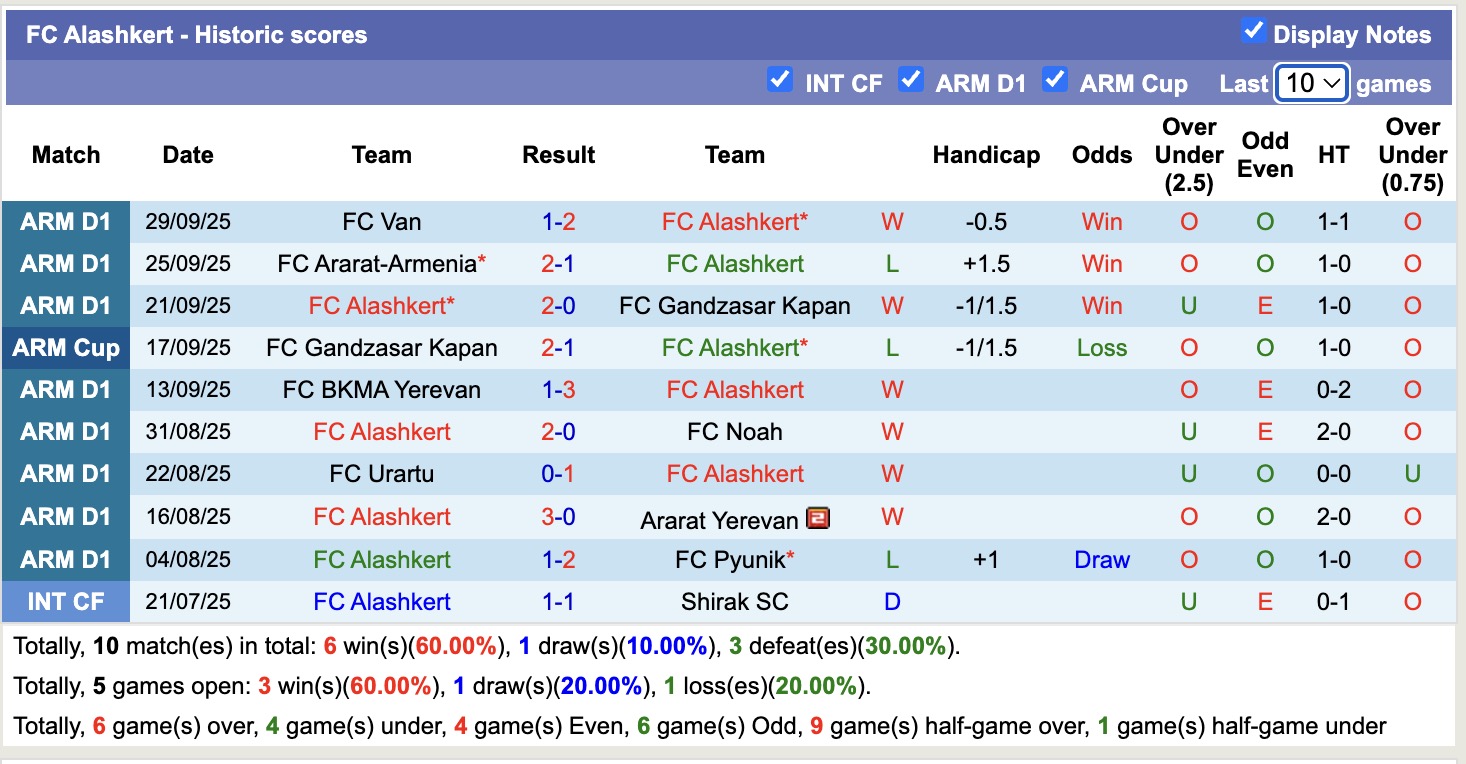Disable the INT CF filter checkbox

point(780,81)
